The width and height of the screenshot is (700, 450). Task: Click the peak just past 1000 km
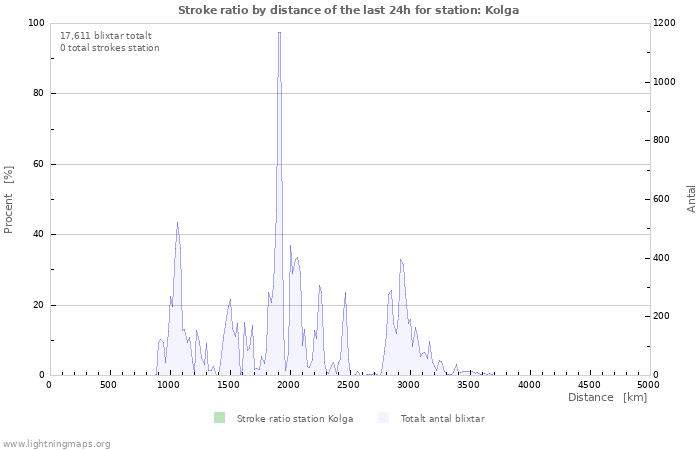[x=177, y=223]
